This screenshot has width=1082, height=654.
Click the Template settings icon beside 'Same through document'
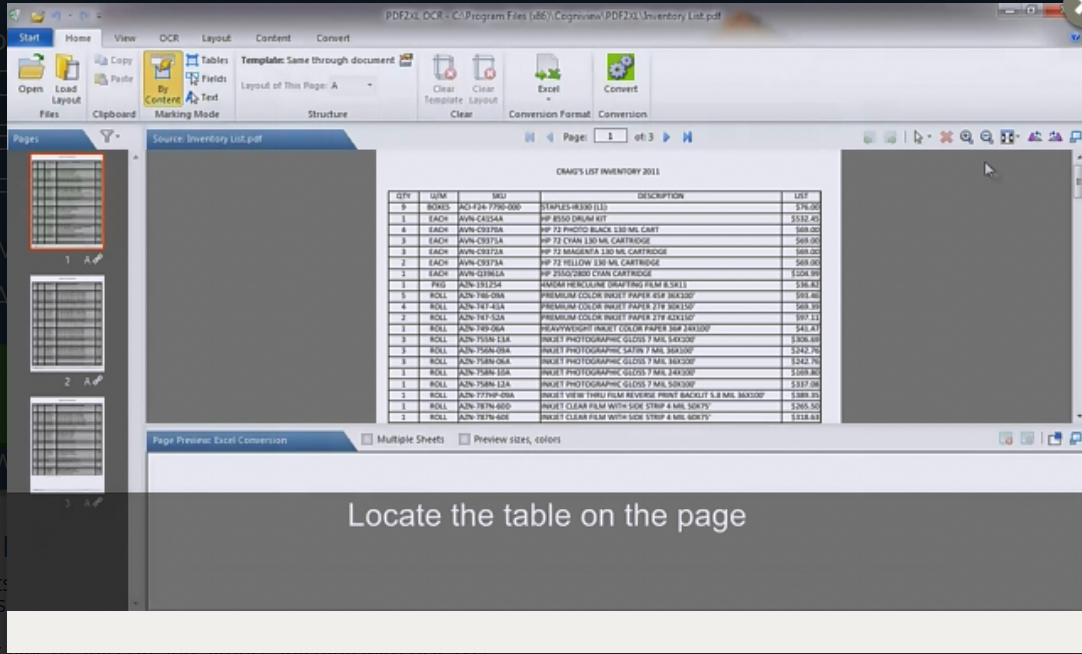406,60
